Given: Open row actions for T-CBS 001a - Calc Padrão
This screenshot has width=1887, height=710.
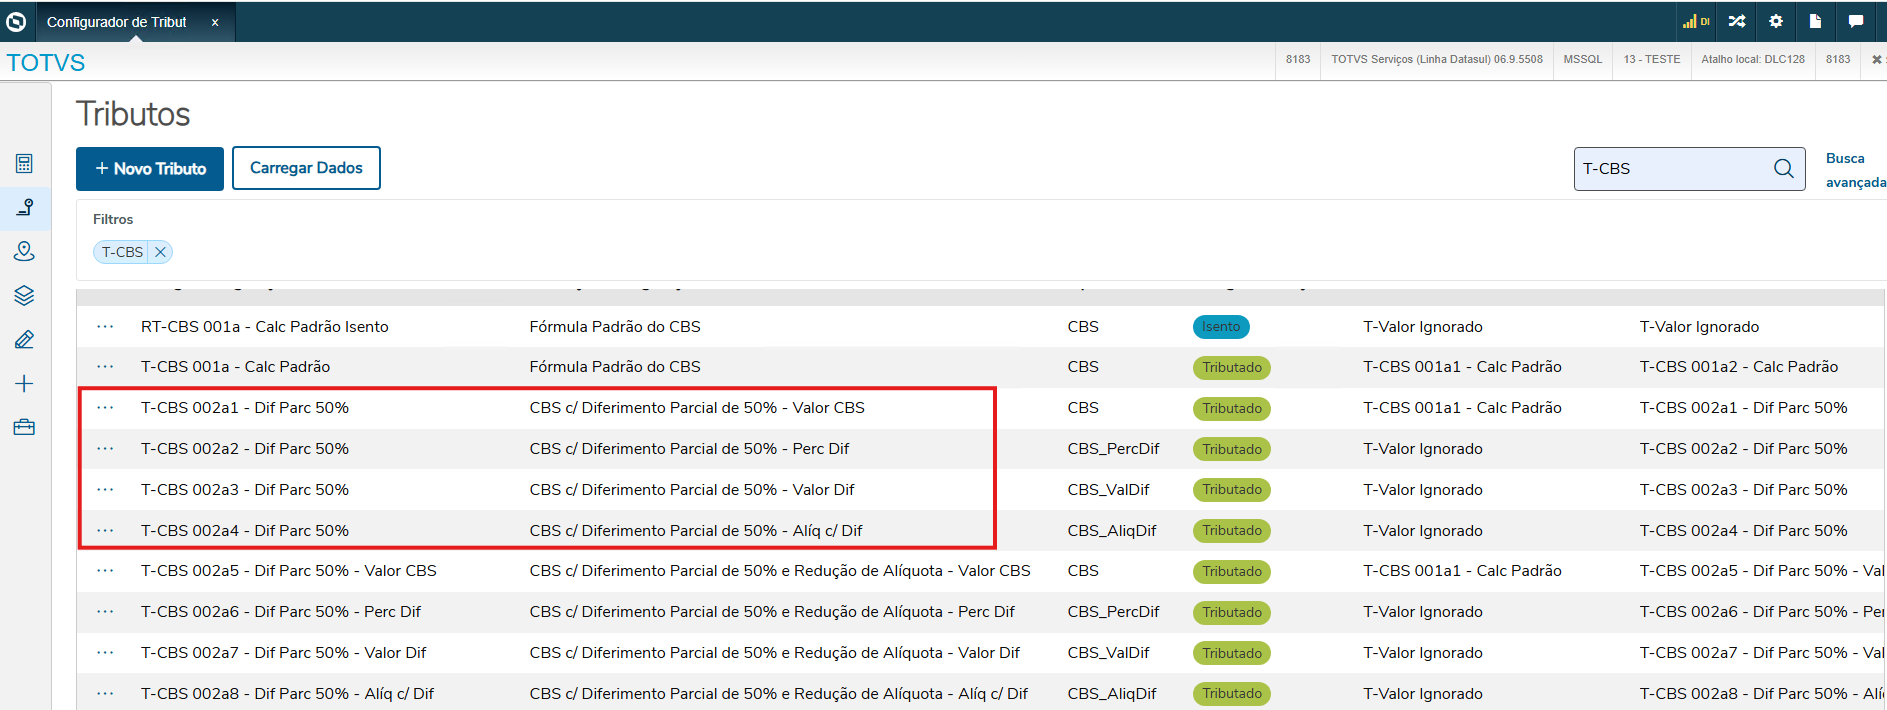Looking at the screenshot, I should click(x=105, y=367).
